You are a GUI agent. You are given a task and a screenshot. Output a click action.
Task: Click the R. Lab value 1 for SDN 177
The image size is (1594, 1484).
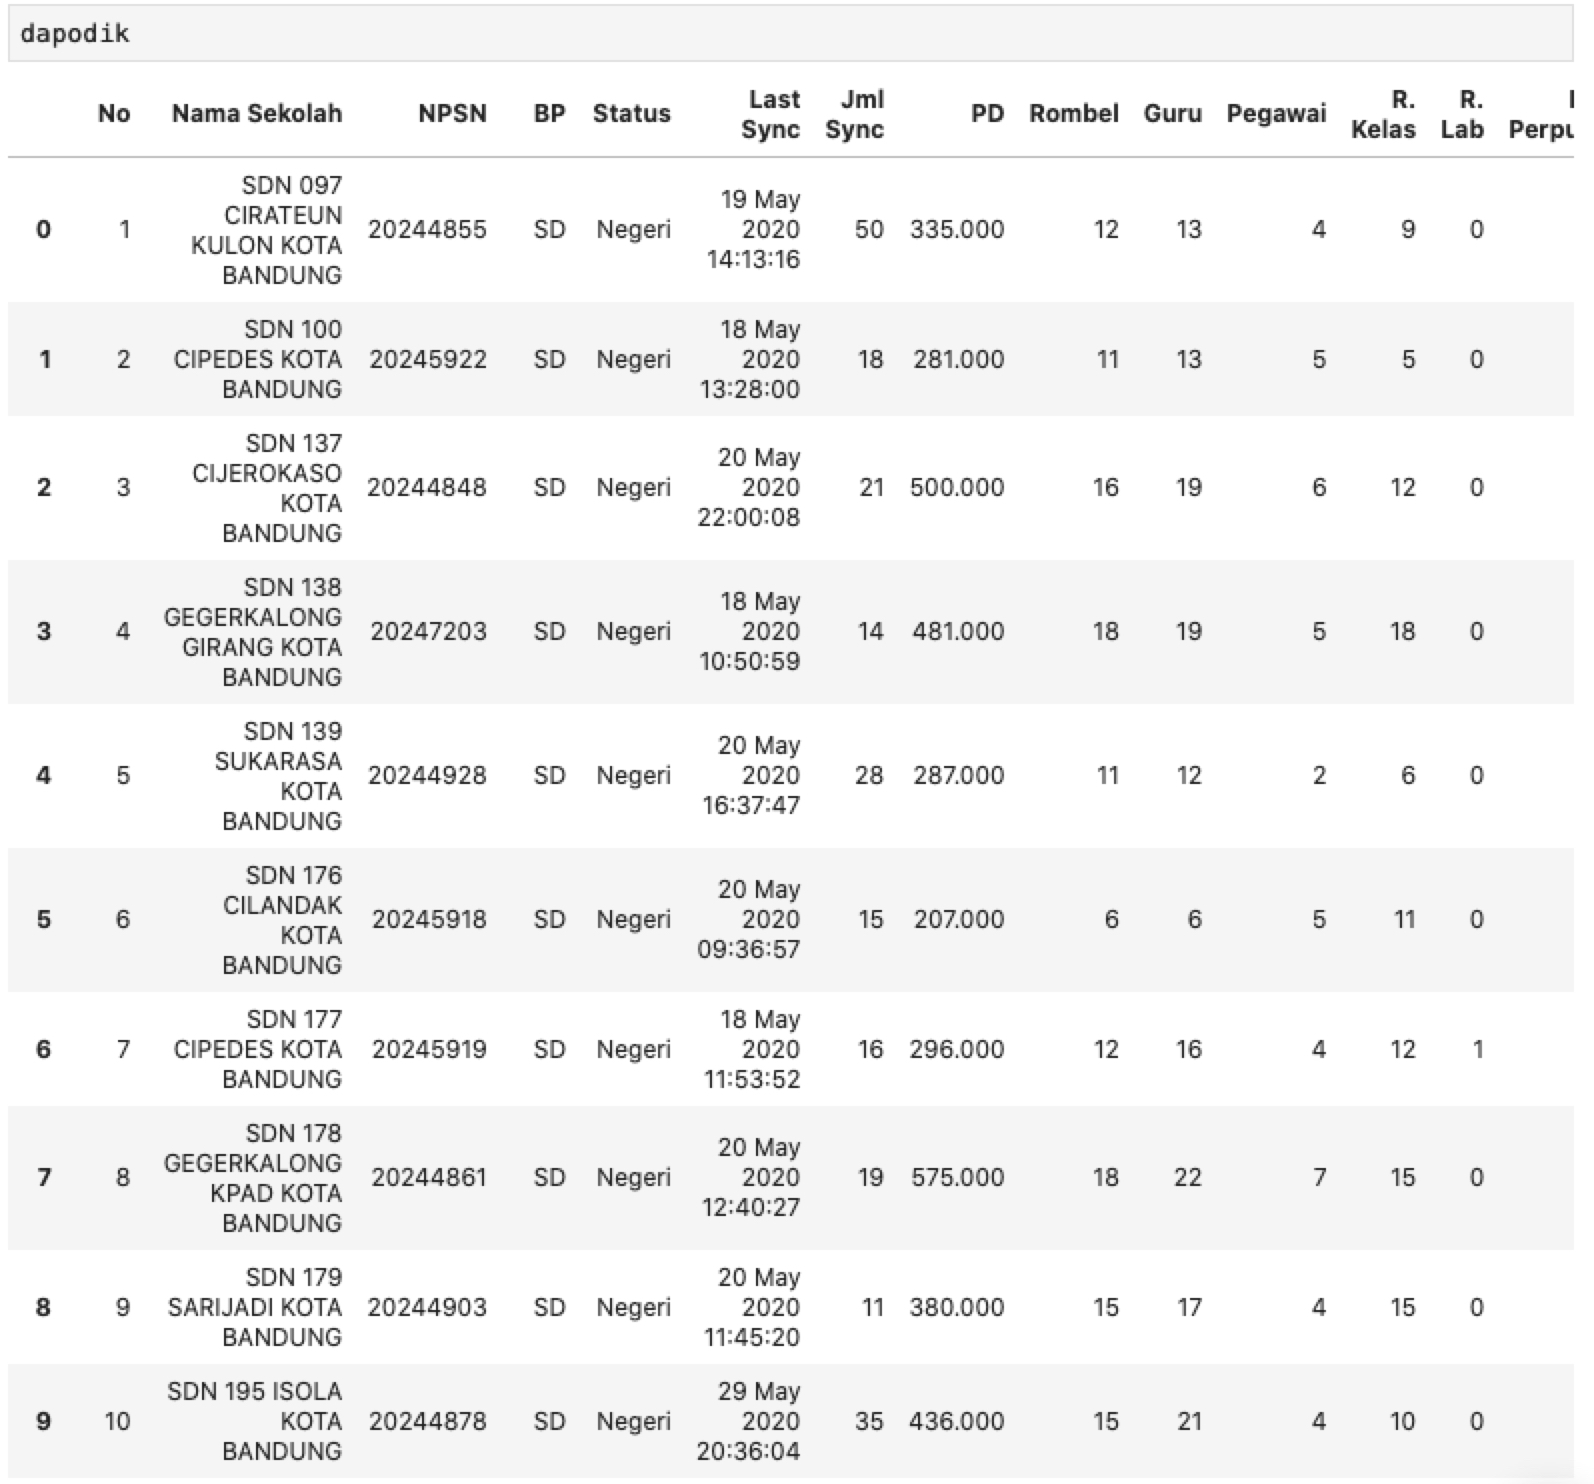[1477, 1049]
